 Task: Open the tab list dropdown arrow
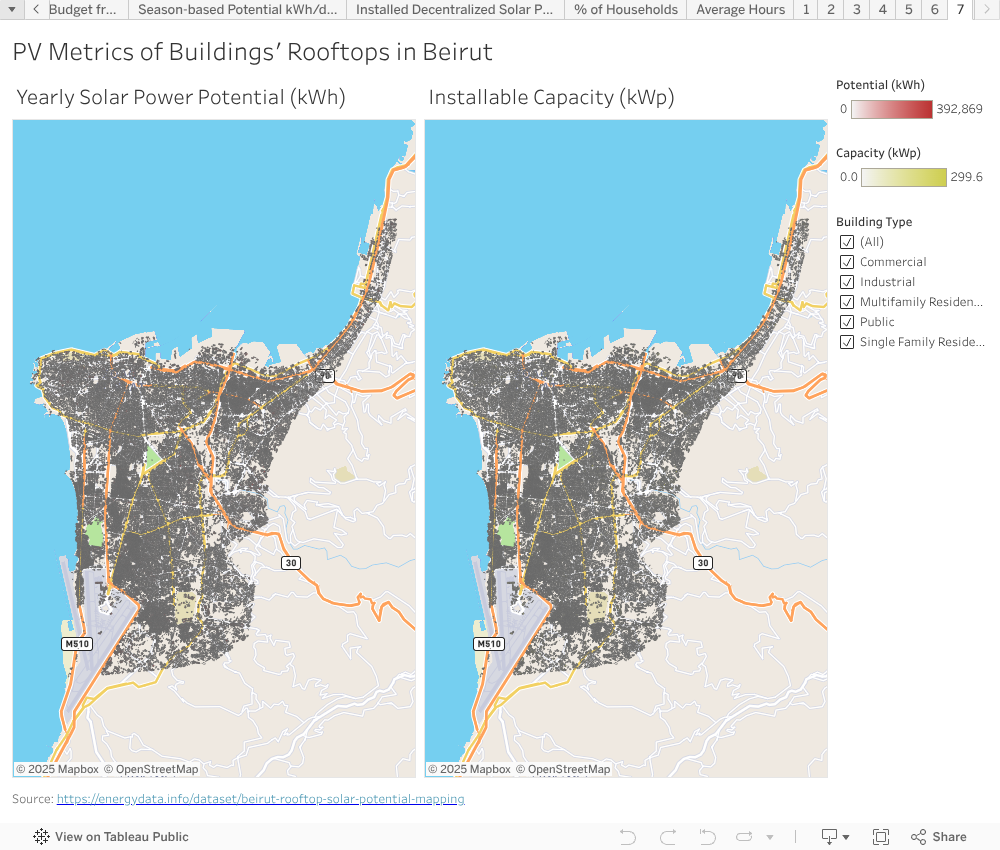click(11, 10)
